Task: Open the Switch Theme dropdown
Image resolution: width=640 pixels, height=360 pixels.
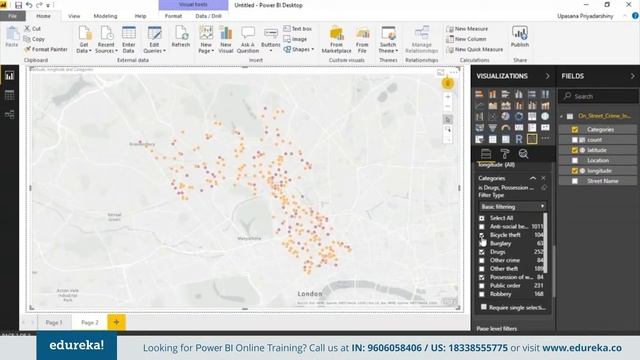Action: click(388, 40)
